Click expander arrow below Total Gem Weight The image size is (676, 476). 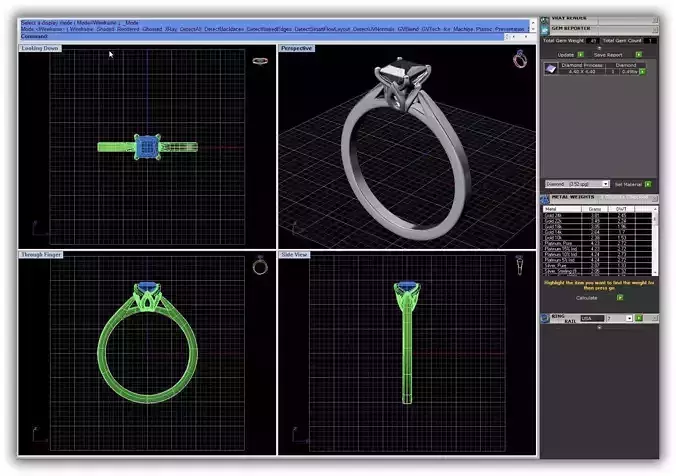599,47
